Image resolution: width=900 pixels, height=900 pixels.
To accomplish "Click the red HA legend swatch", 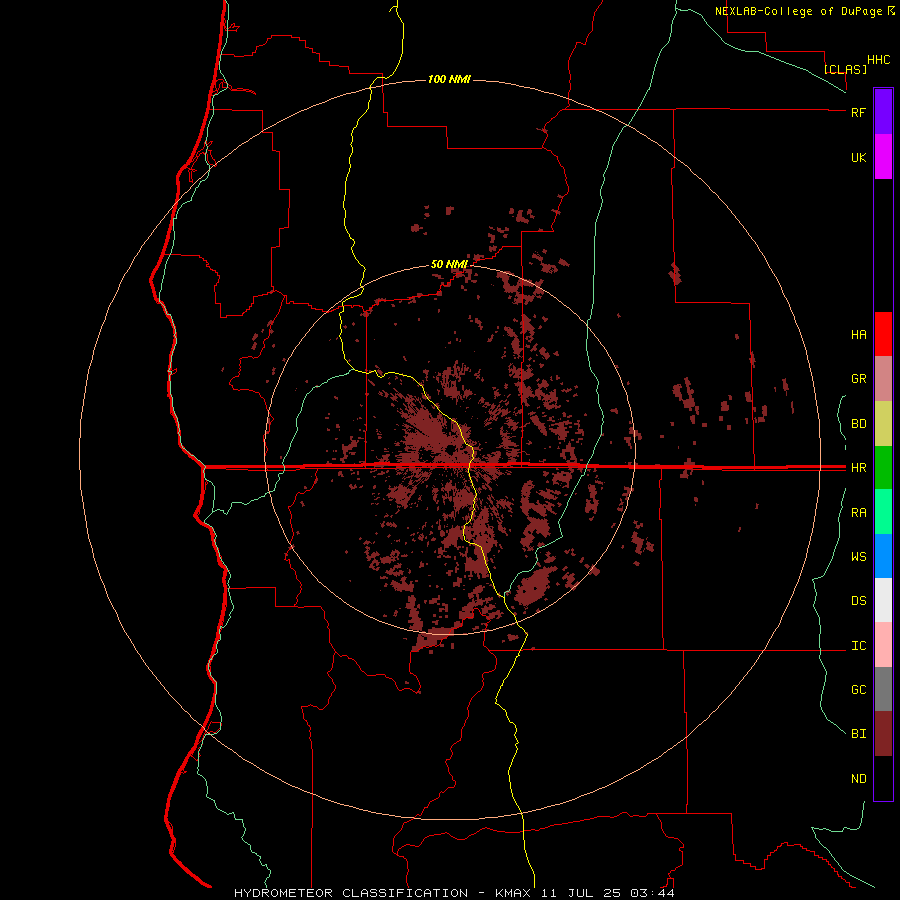I will coord(883,334).
